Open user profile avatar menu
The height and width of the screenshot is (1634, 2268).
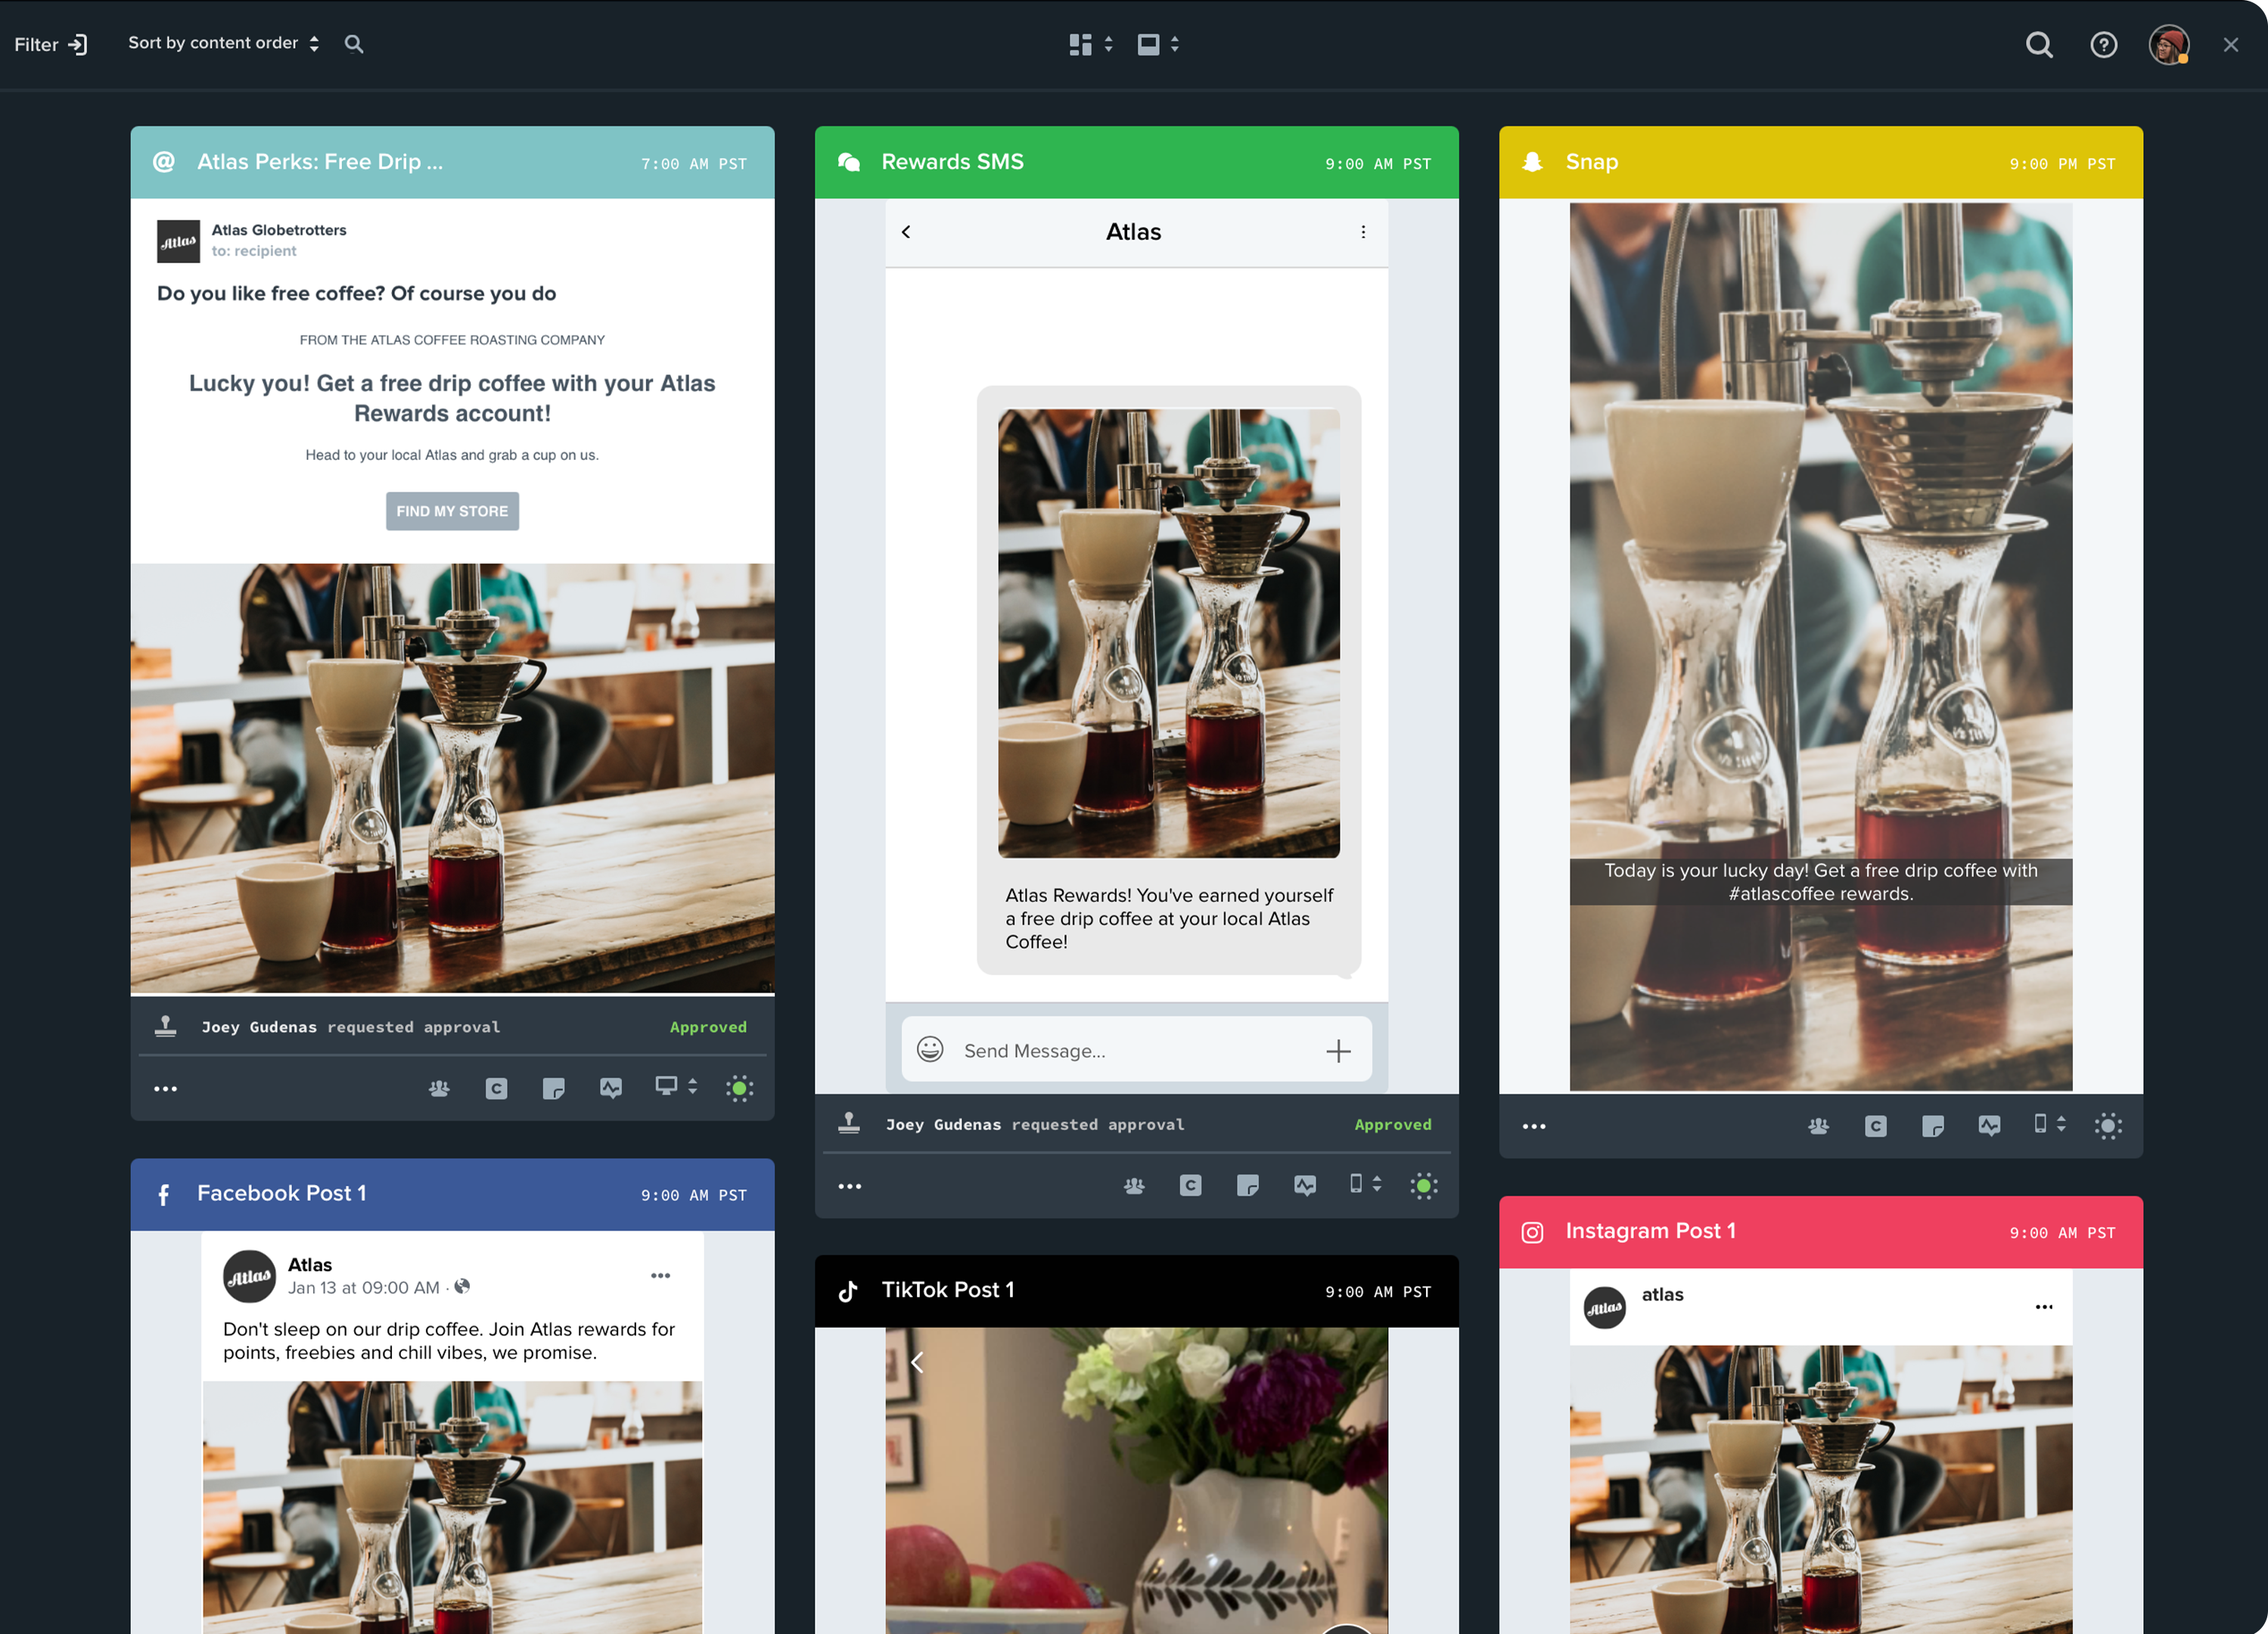point(2168,44)
